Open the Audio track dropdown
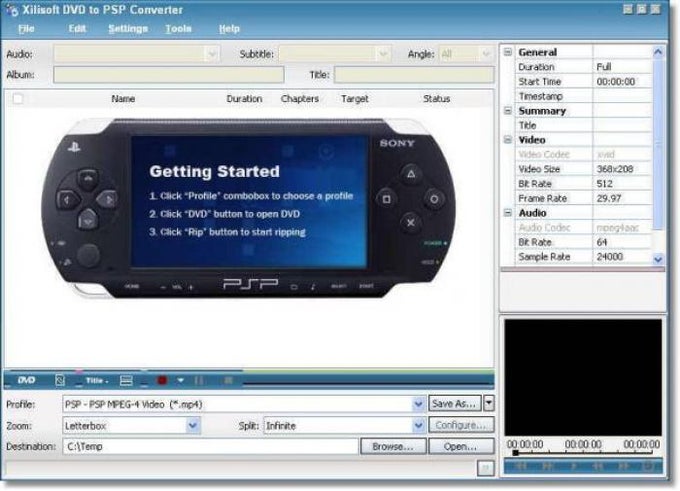This screenshot has height=491, width=680. point(212,54)
